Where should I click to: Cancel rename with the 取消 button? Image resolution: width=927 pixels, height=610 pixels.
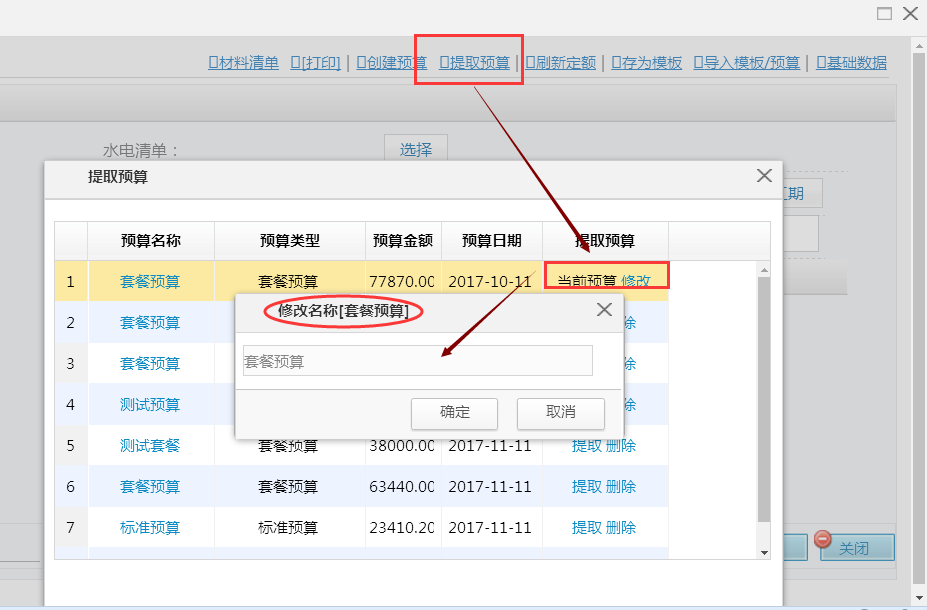[x=560, y=413]
